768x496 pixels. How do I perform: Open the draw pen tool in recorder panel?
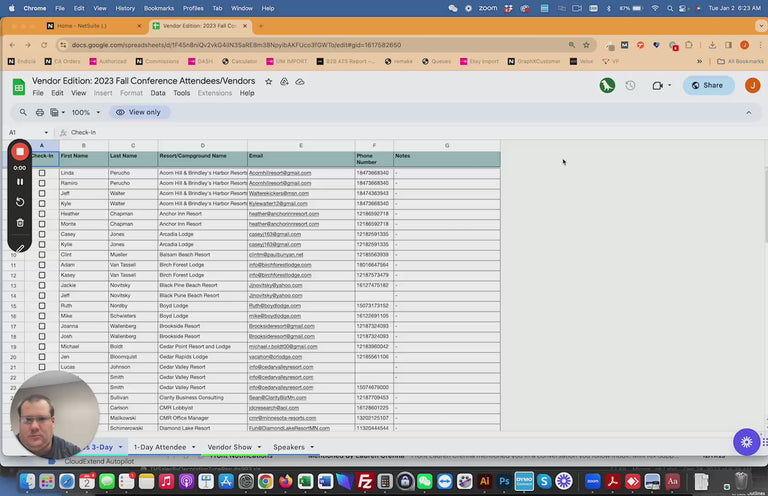20,247
